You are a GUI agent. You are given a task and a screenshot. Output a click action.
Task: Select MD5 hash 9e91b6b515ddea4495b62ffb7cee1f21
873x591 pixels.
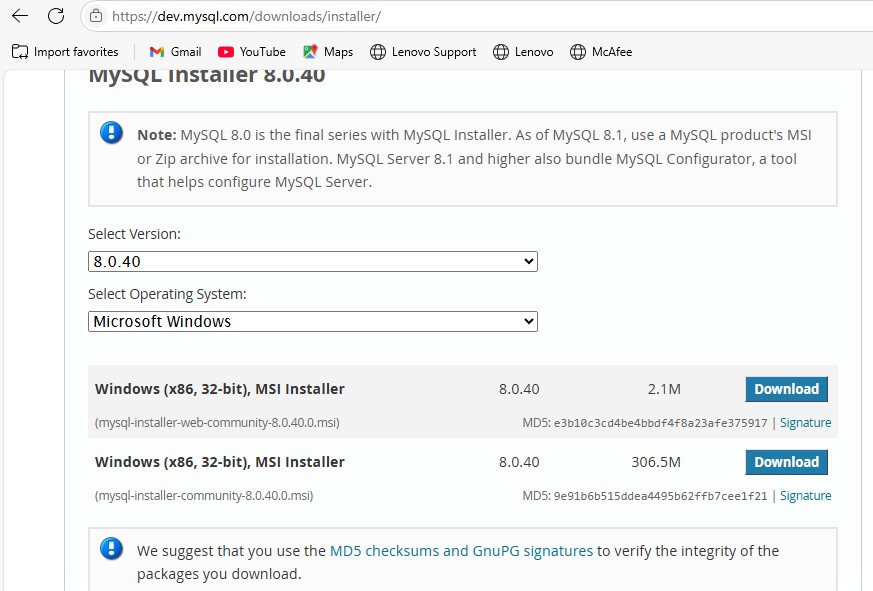tap(660, 496)
